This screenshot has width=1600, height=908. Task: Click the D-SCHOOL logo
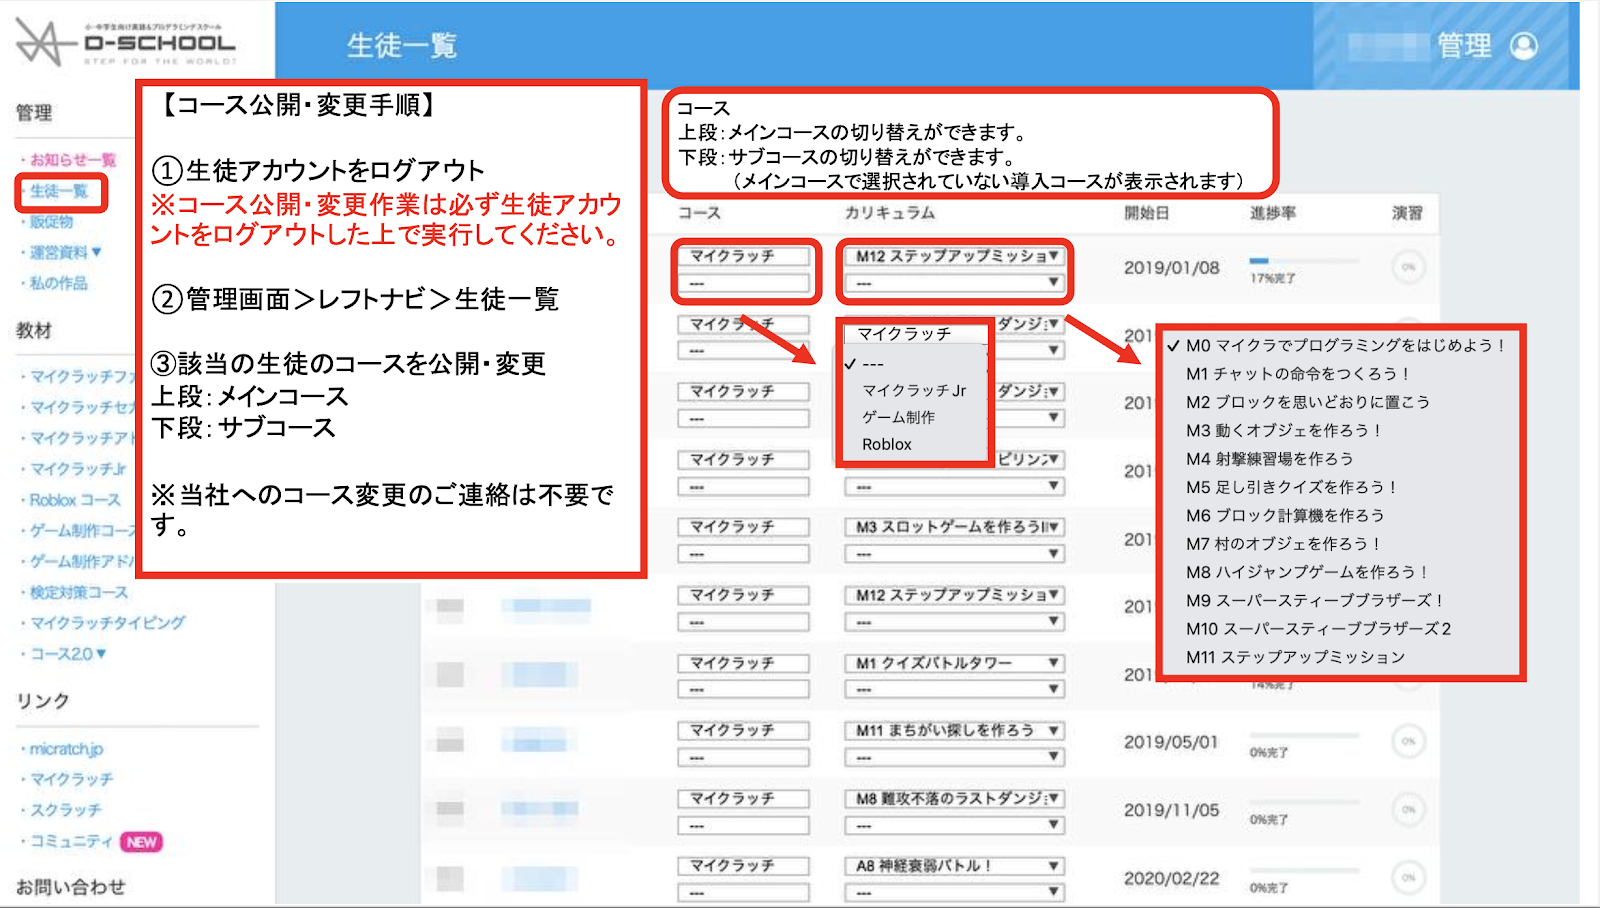pos(126,43)
